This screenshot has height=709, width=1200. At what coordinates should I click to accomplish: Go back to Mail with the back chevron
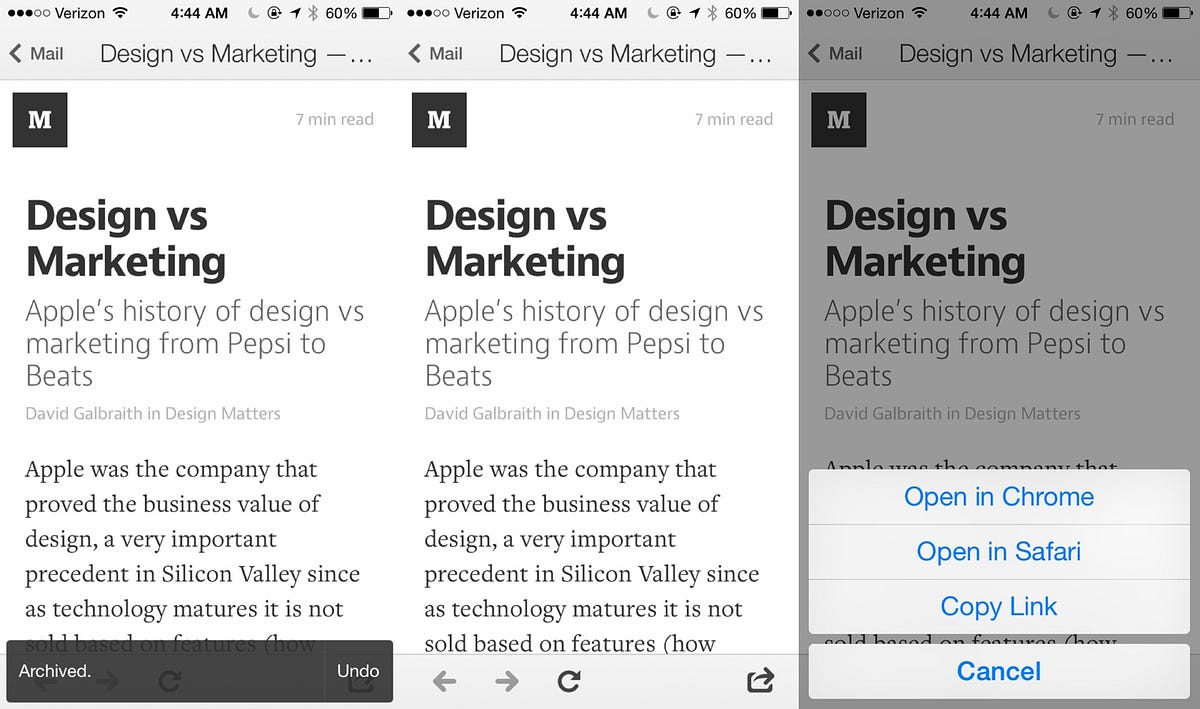pyautogui.click(x=35, y=53)
